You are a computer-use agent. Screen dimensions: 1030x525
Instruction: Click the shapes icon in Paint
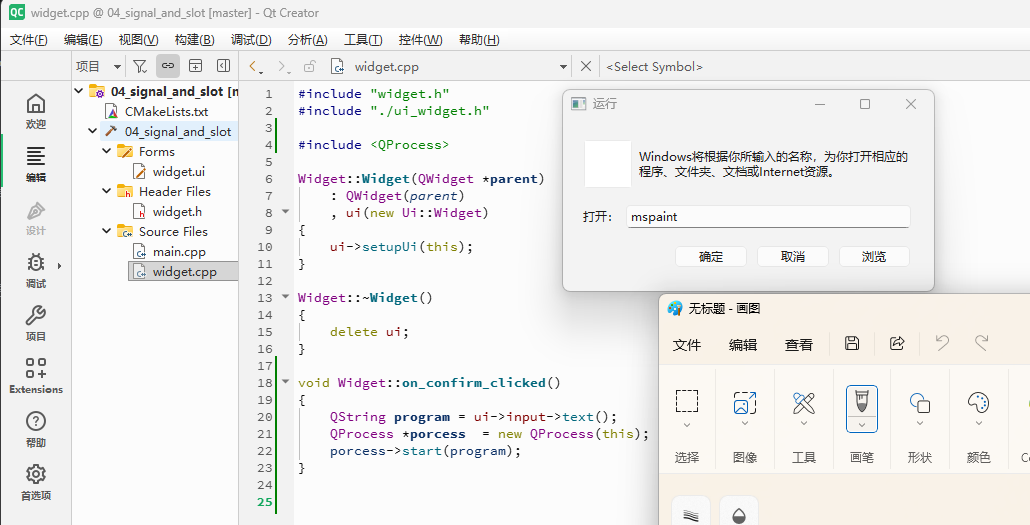tap(920, 402)
